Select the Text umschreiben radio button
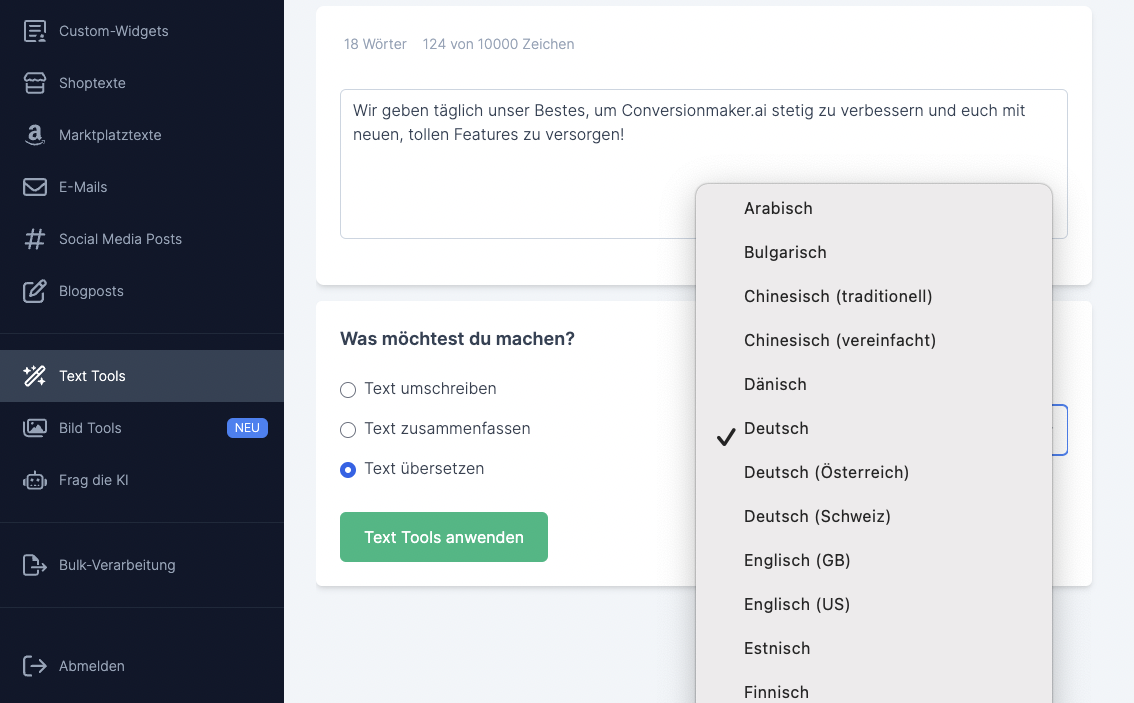Viewport: 1134px width, 703px height. (348, 390)
